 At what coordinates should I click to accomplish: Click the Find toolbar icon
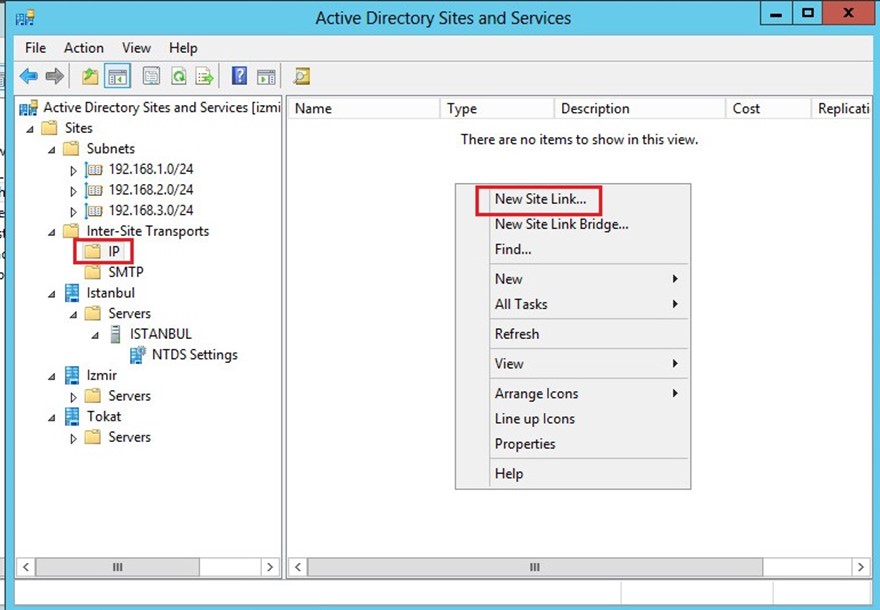pos(301,76)
